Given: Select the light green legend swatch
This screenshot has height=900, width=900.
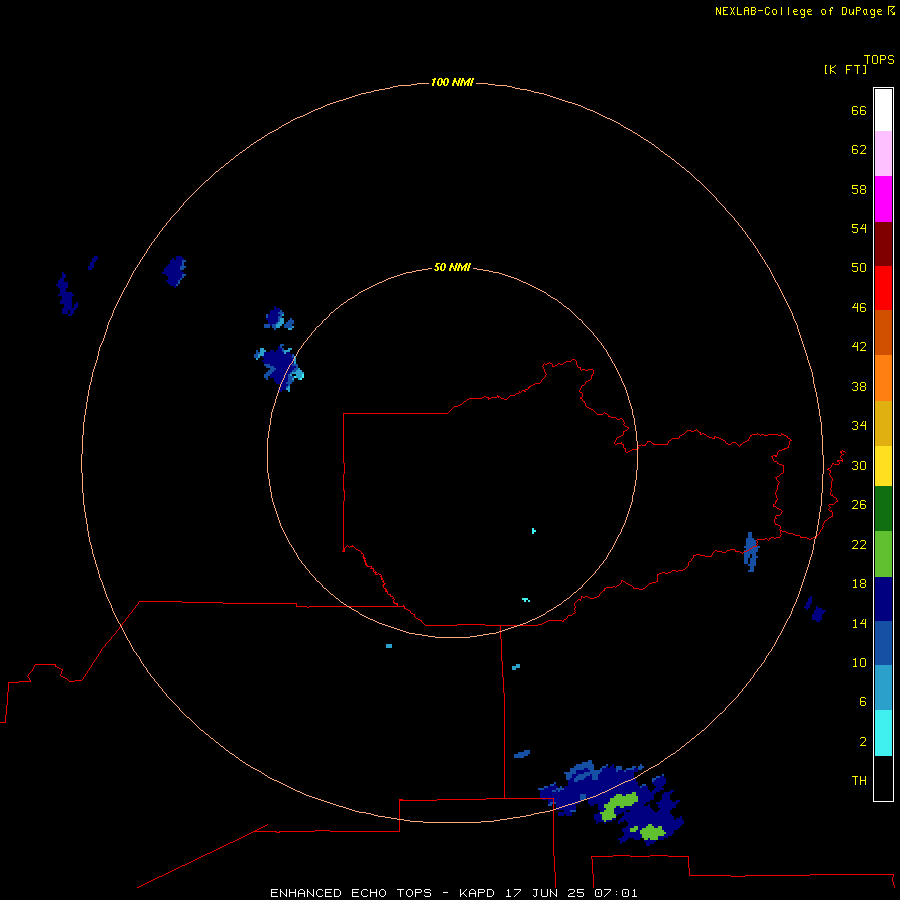Looking at the screenshot, I should click(x=883, y=553).
